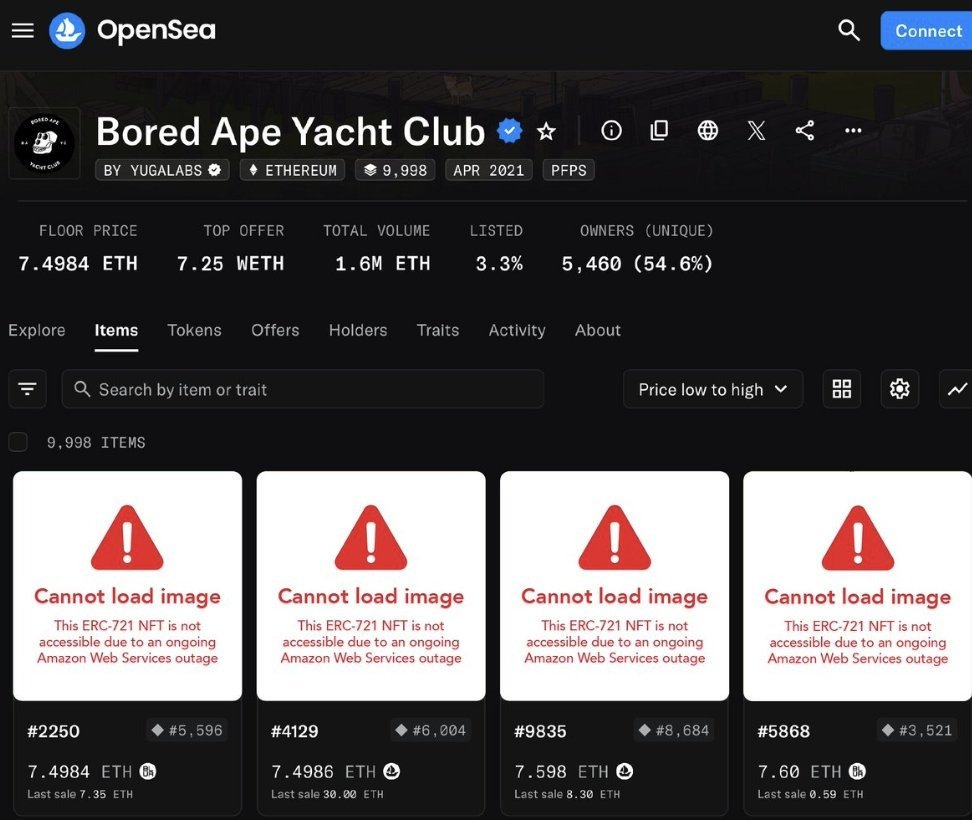Open the three-dot more options menu
972x820 pixels.
tap(853, 130)
